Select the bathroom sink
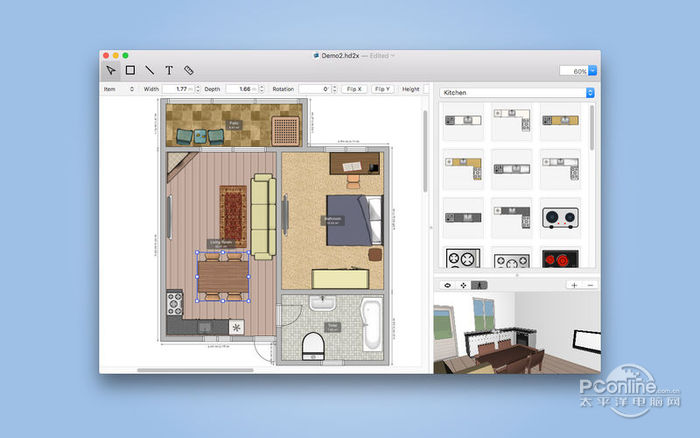Screen dimensions: 700x438 point(322,303)
